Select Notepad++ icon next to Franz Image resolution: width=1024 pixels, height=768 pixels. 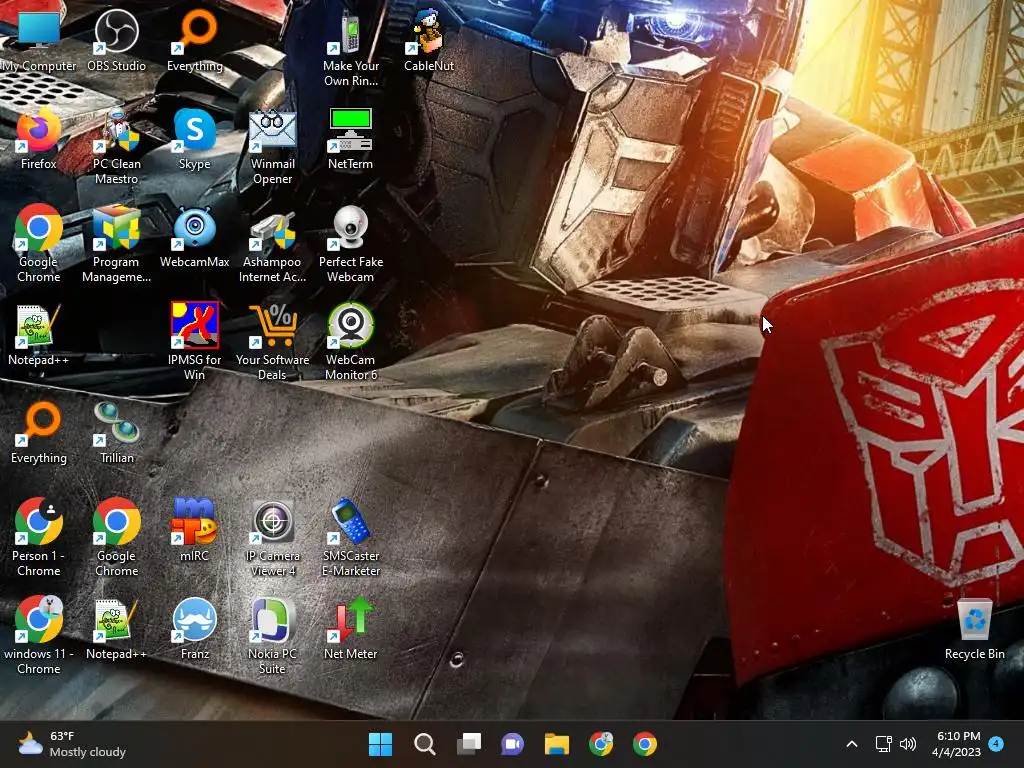(x=116, y=628)
